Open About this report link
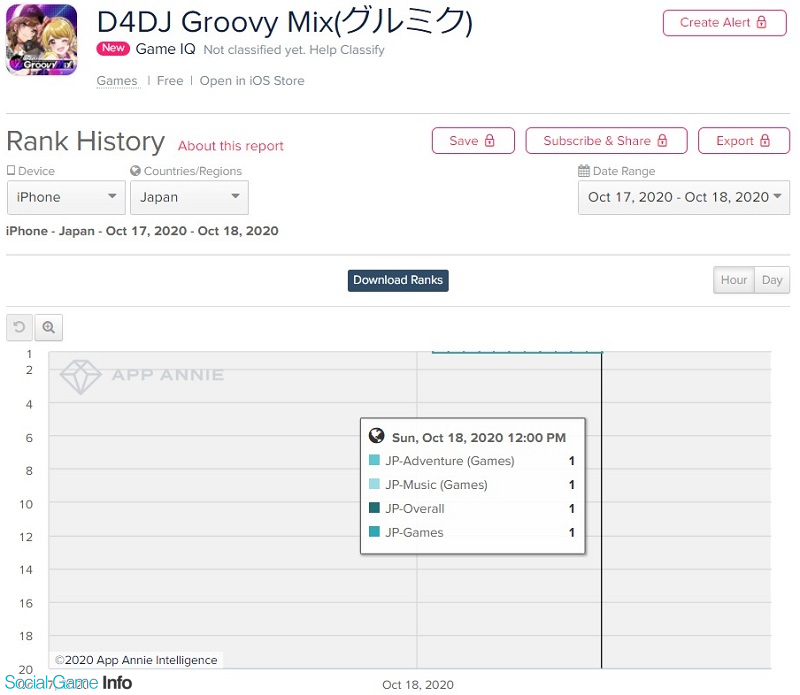 pyautogui.click(x=231, y=146)
